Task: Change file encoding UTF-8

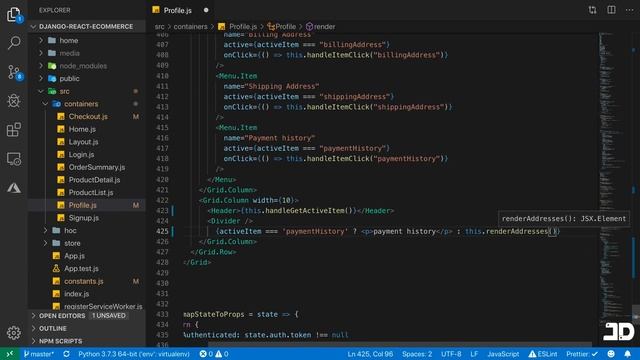Action: click(x=451, y=354)
